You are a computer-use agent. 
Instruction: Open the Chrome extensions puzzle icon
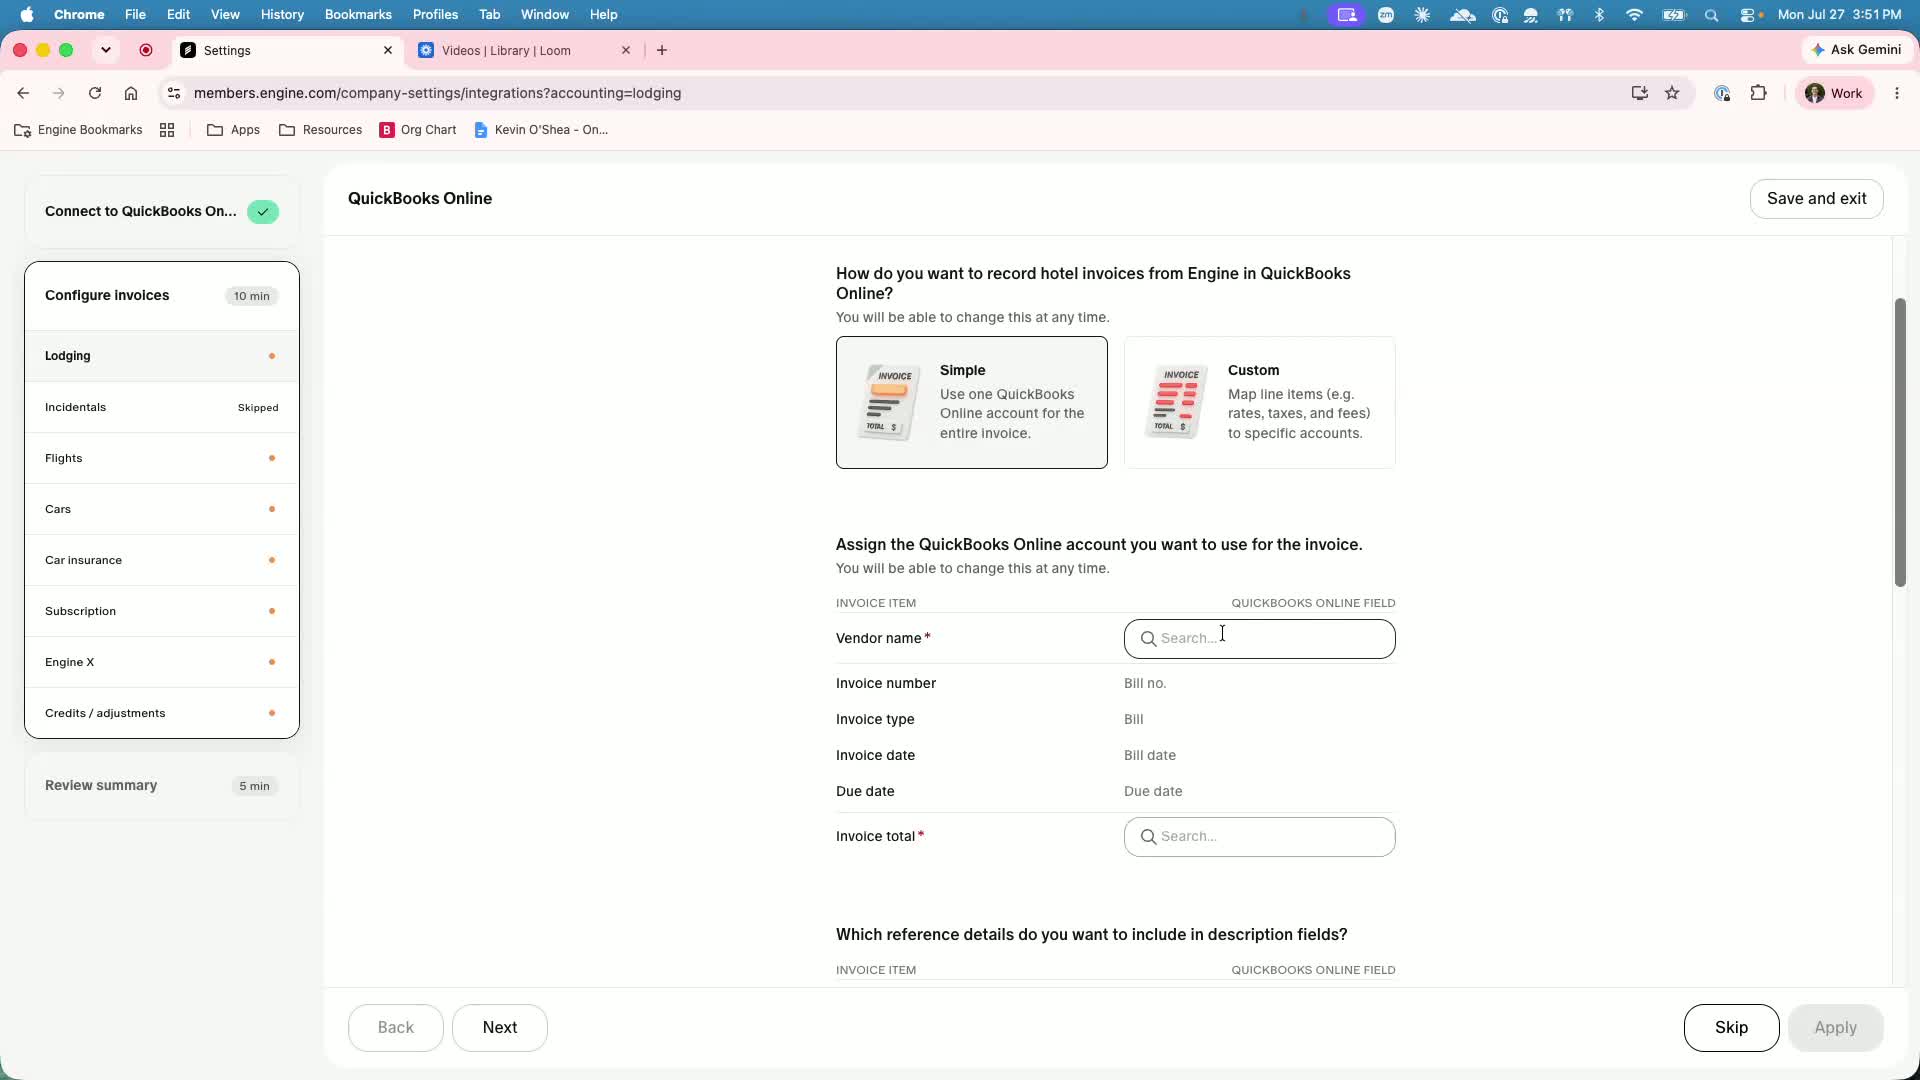[1759, 93]
